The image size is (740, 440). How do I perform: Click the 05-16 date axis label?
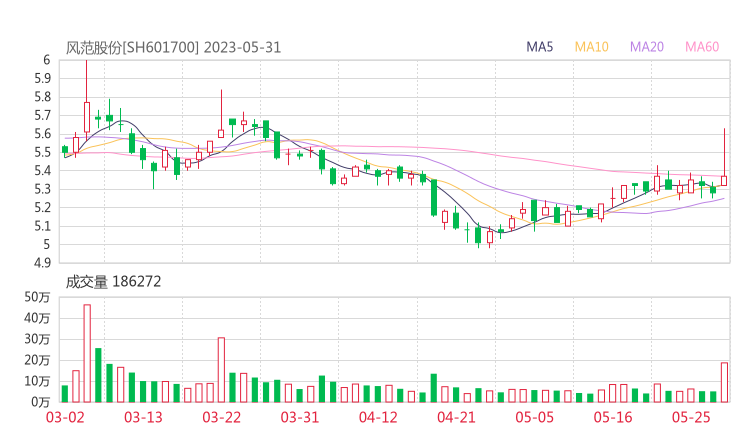pyautogui.click(x=613, y=417)
